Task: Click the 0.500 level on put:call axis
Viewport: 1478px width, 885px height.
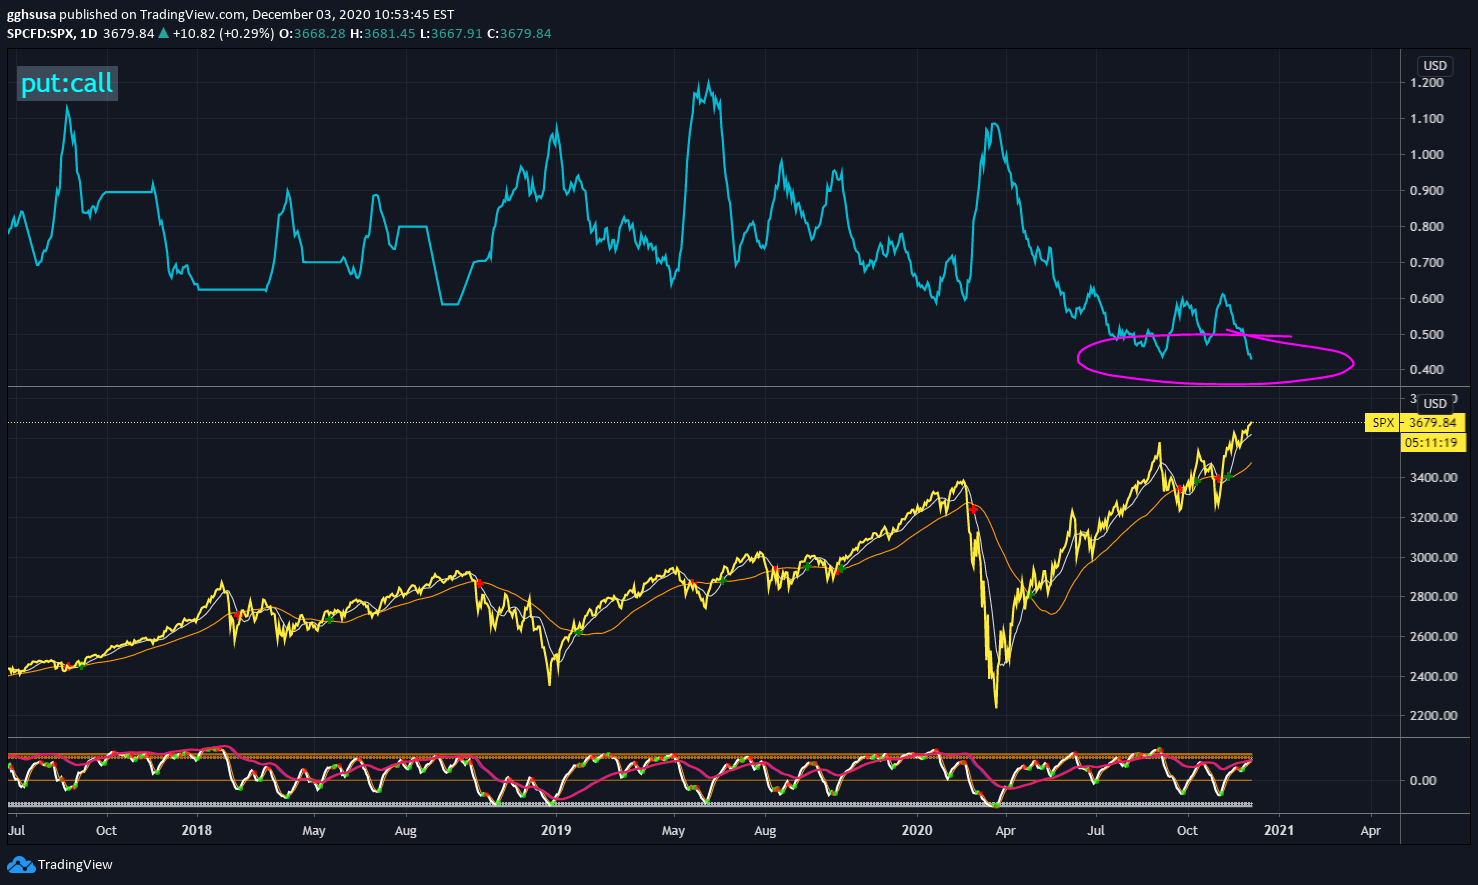Action: 1427,335
